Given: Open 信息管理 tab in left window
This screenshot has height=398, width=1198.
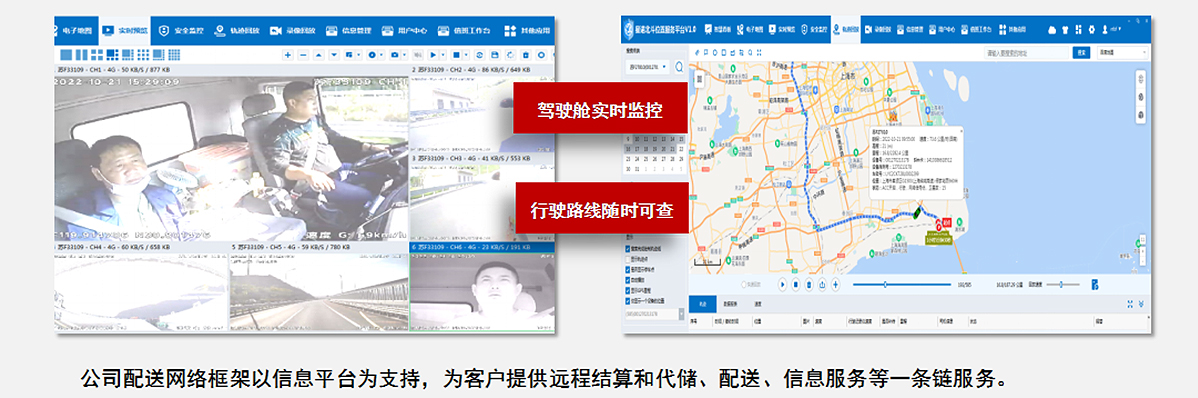Looking at the screenshot, I should tap(348, 31).
